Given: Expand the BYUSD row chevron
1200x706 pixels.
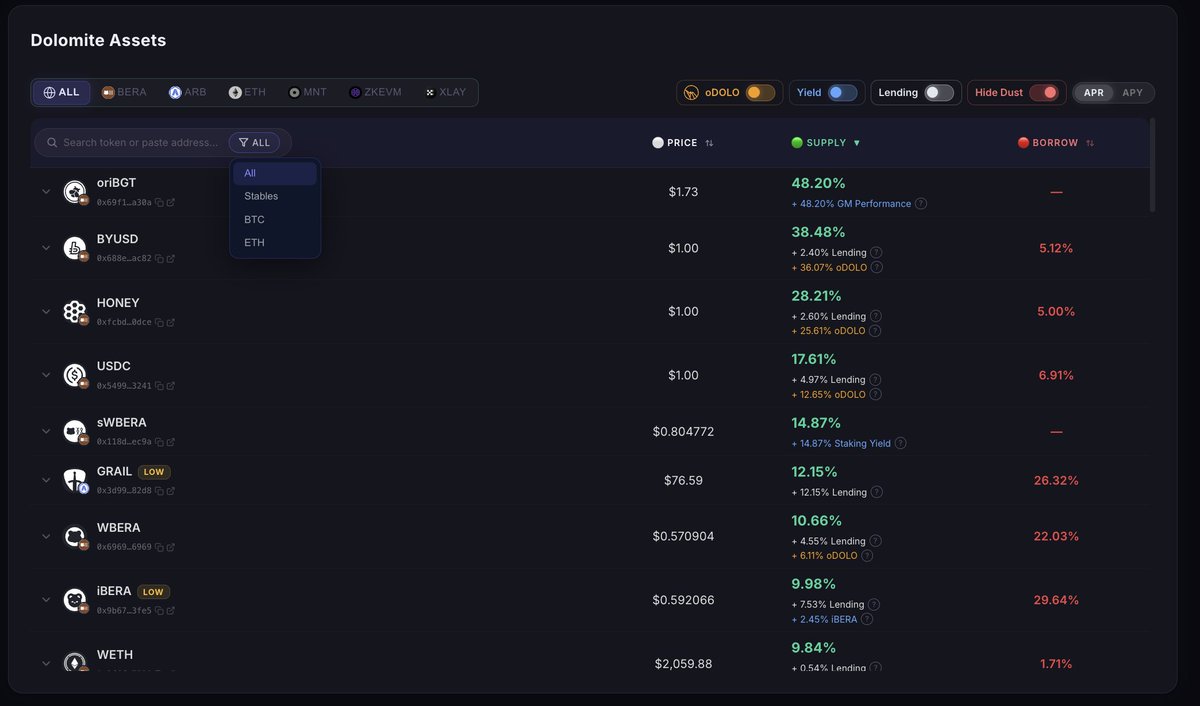Looking at the screenshot, I should pos(46,247).
